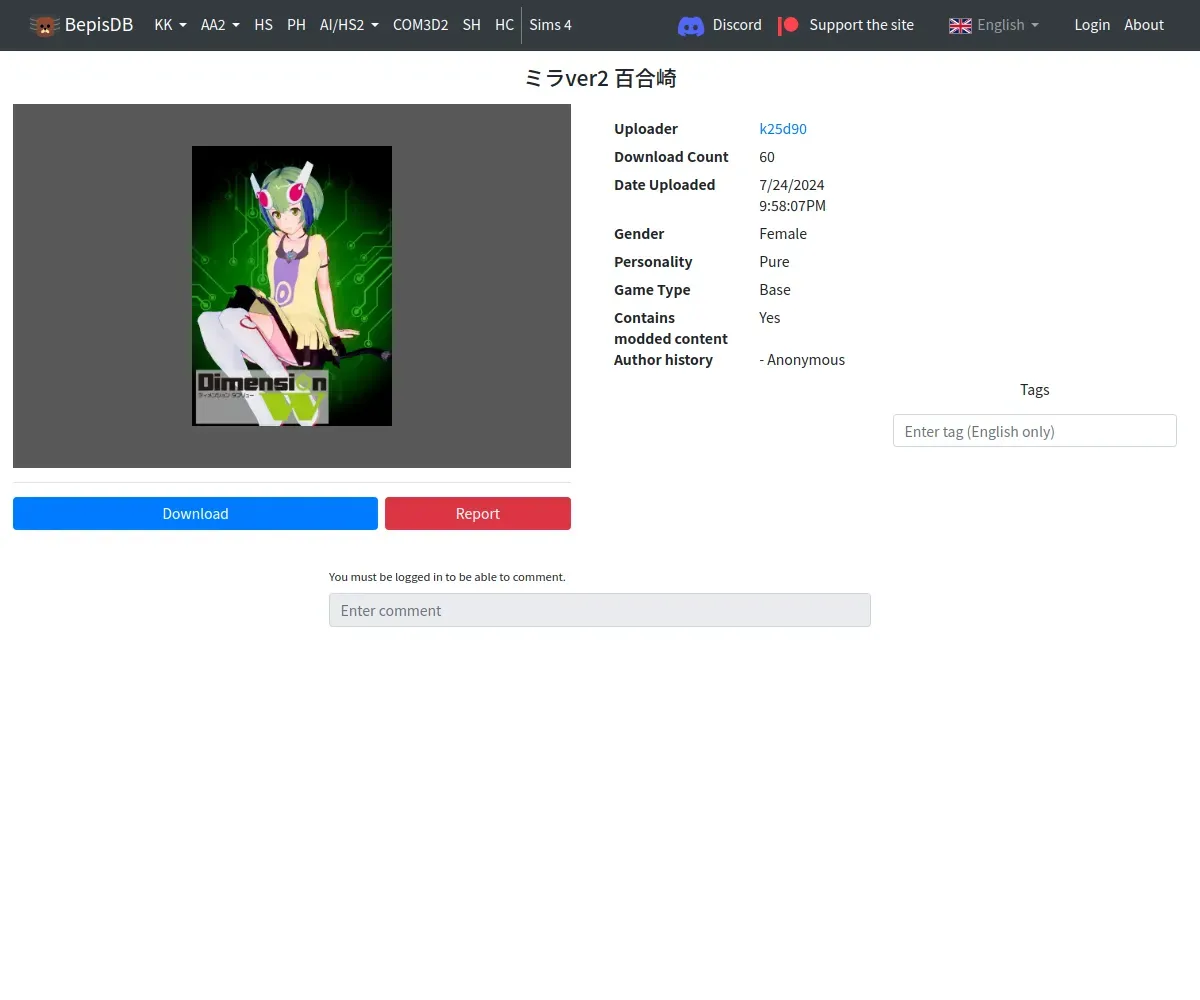Image resolution: width=1200 pixels, height=1000 pixels.
Task: Open the About page
Action: click(x=1144, y=25)
